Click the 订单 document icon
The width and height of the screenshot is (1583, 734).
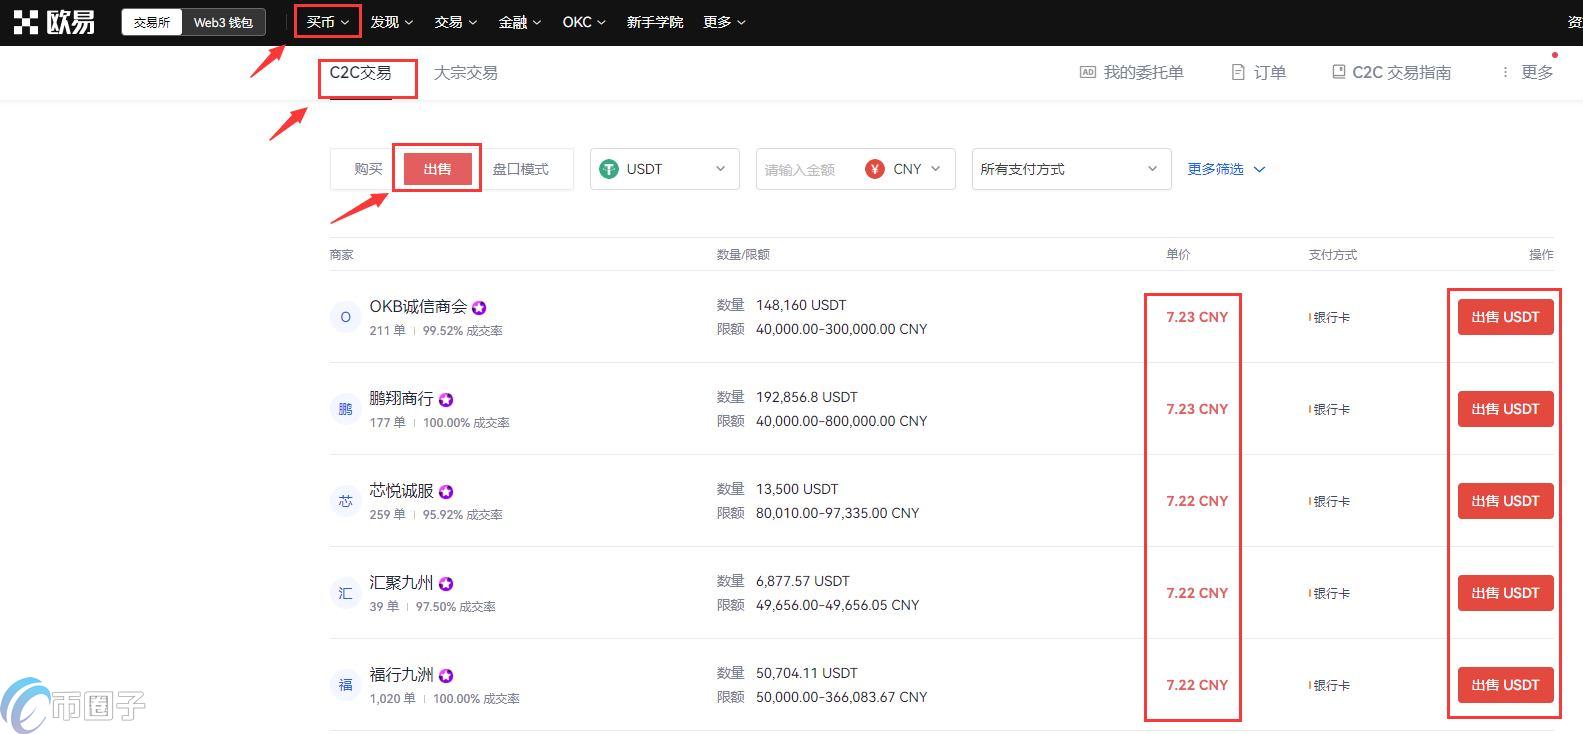[1238, 72]
